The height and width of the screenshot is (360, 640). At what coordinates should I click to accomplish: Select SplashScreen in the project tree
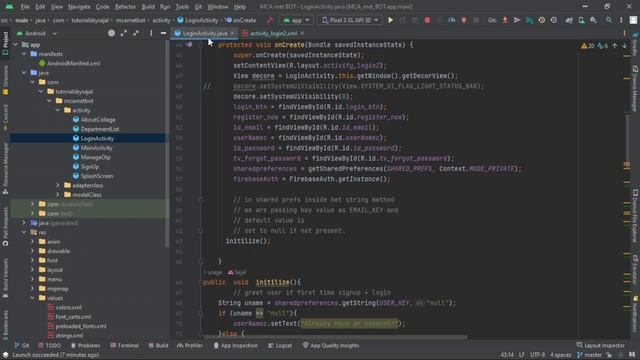[97, 176]
